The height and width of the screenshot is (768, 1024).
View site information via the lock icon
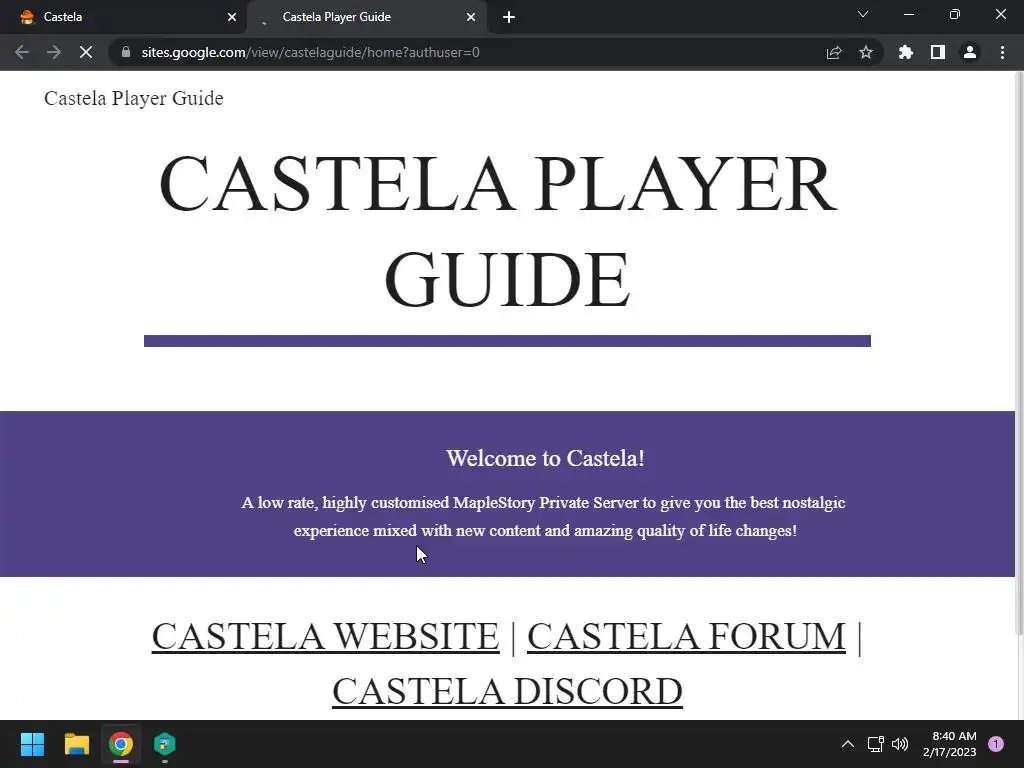coord(126,52)
